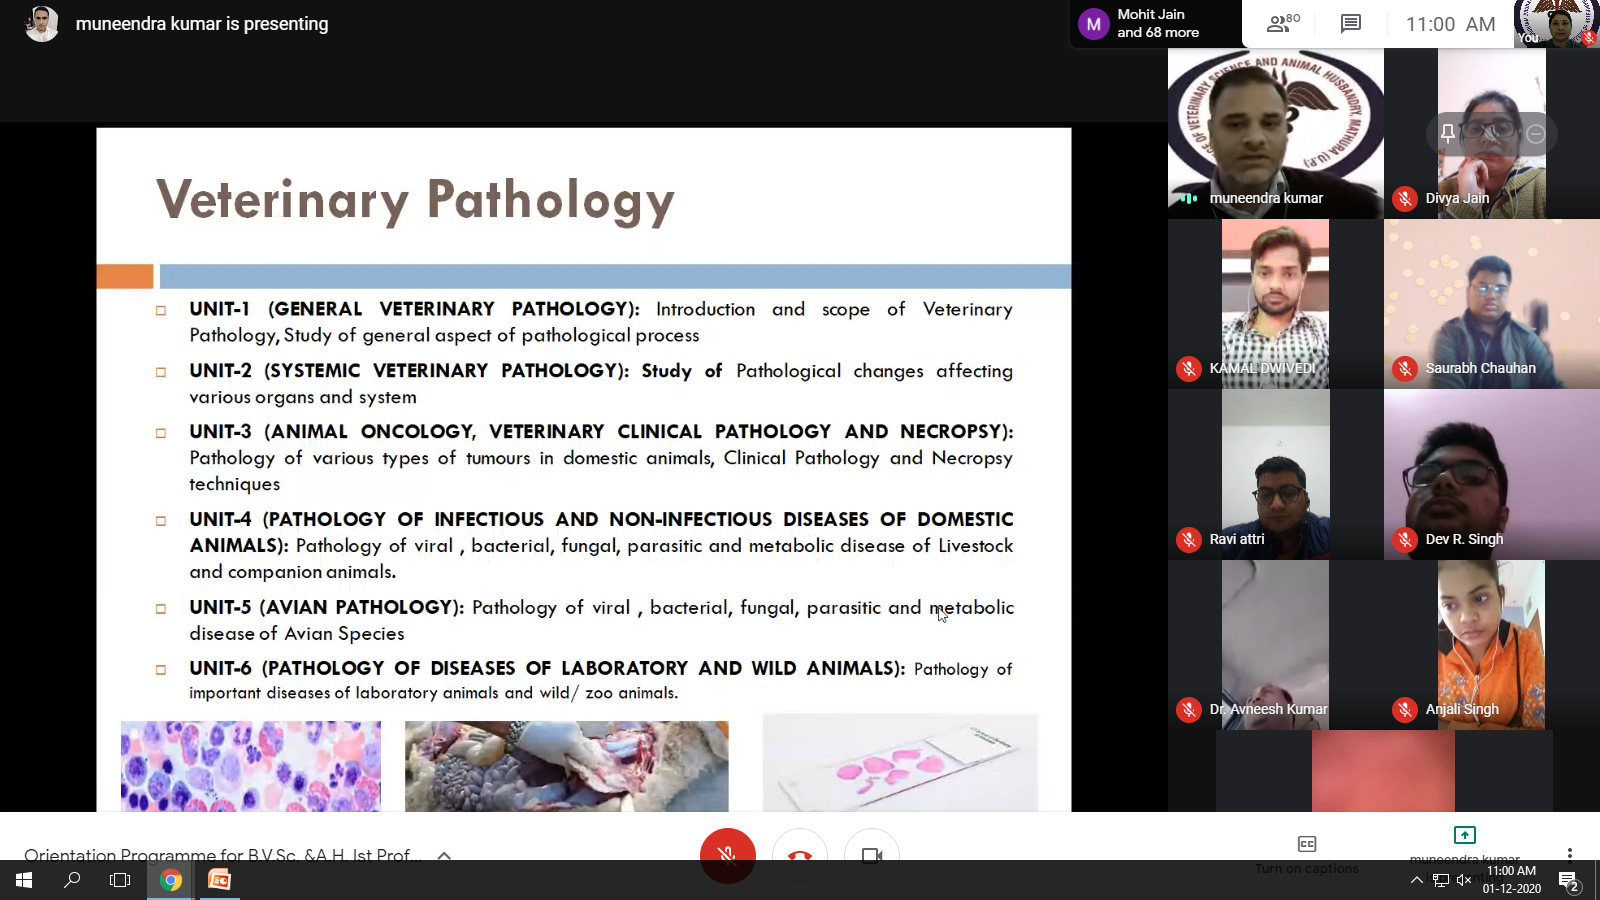The height and width of the screenshot is (900, 1600).
Task: Select Ravi attri's video tile
Action: coord(1276,474)
